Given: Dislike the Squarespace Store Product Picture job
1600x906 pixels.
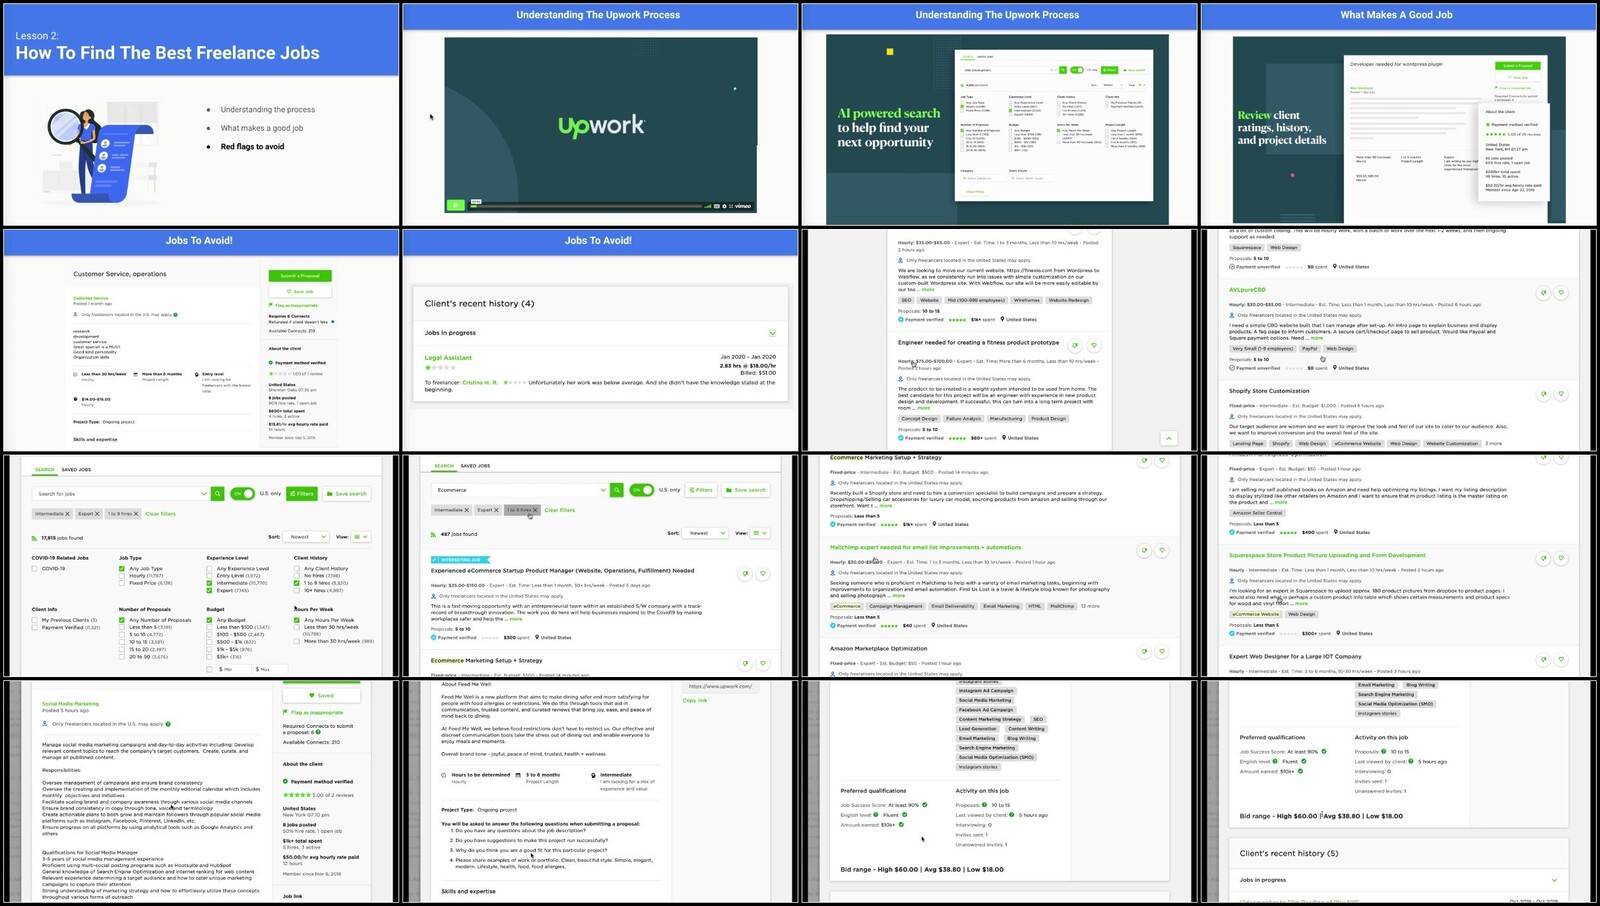Looking at the screenshot, I should 1543,558.
